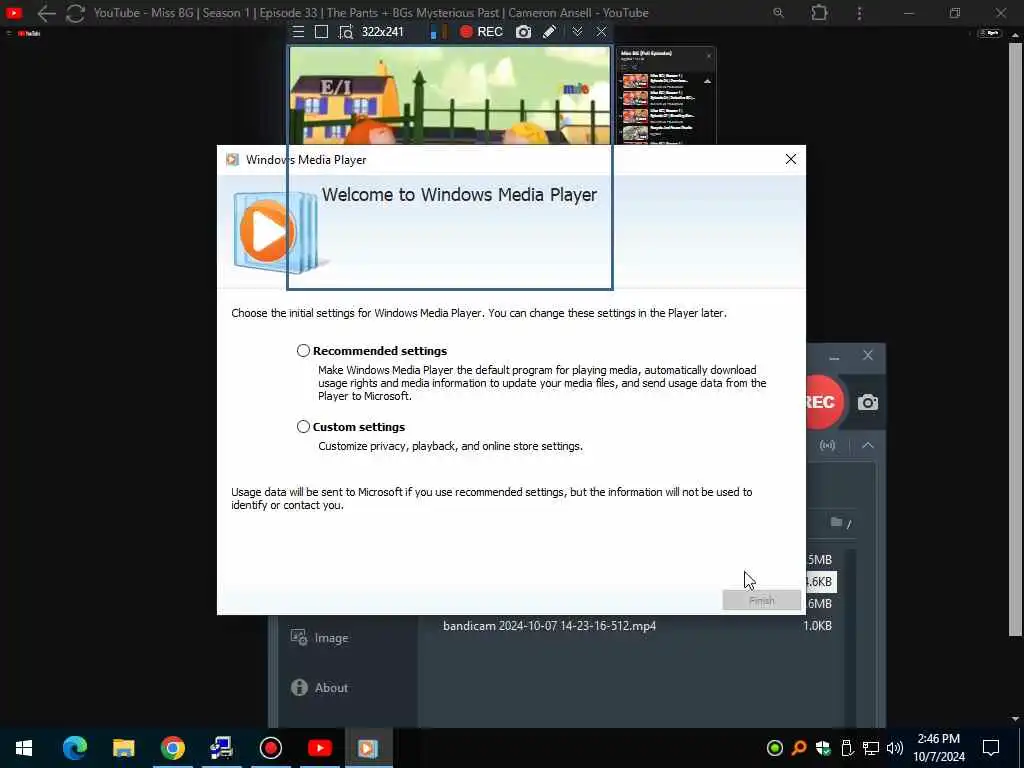Open File Explorer from the taskbar
Screen dimensions: 1024x768
(123, 748)
